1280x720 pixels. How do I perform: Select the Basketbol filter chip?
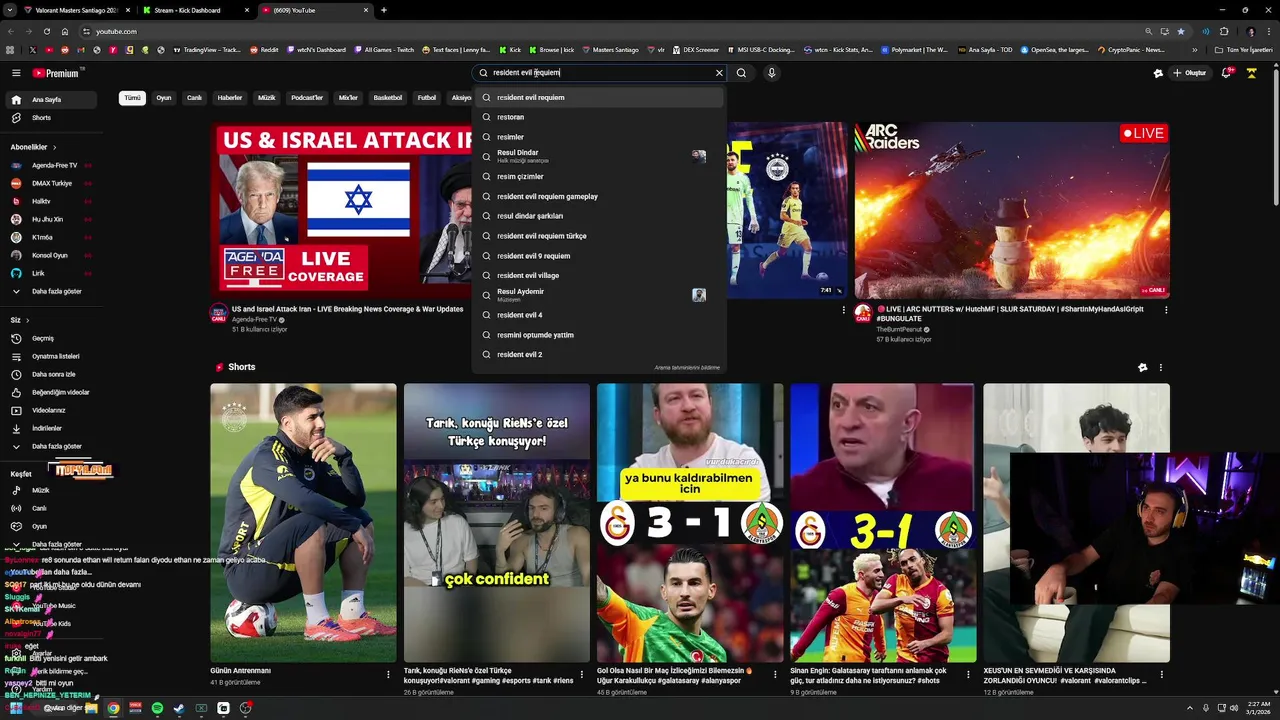pos(388,98)
